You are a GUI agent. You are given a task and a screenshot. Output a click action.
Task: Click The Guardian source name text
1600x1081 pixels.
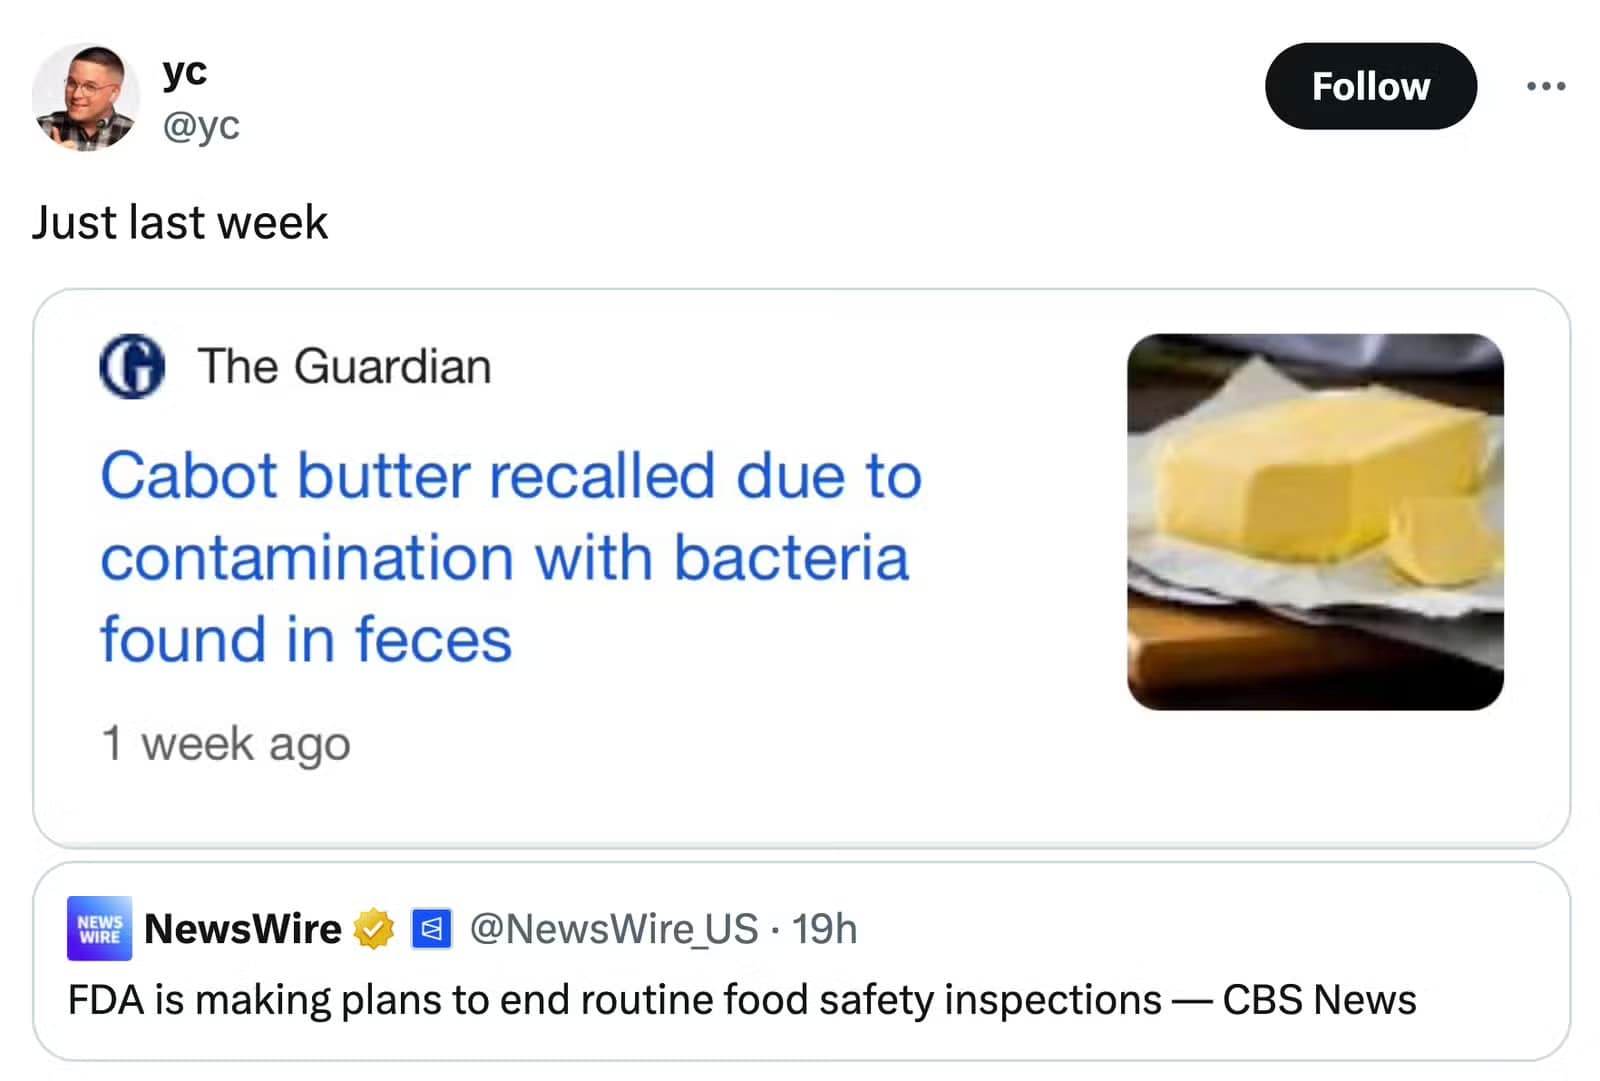(x=344, y=365)
